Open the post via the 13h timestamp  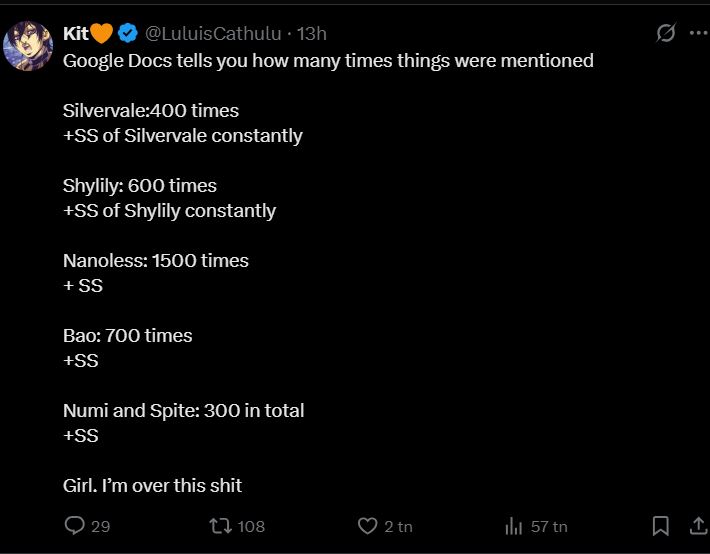tap(312, 33)
